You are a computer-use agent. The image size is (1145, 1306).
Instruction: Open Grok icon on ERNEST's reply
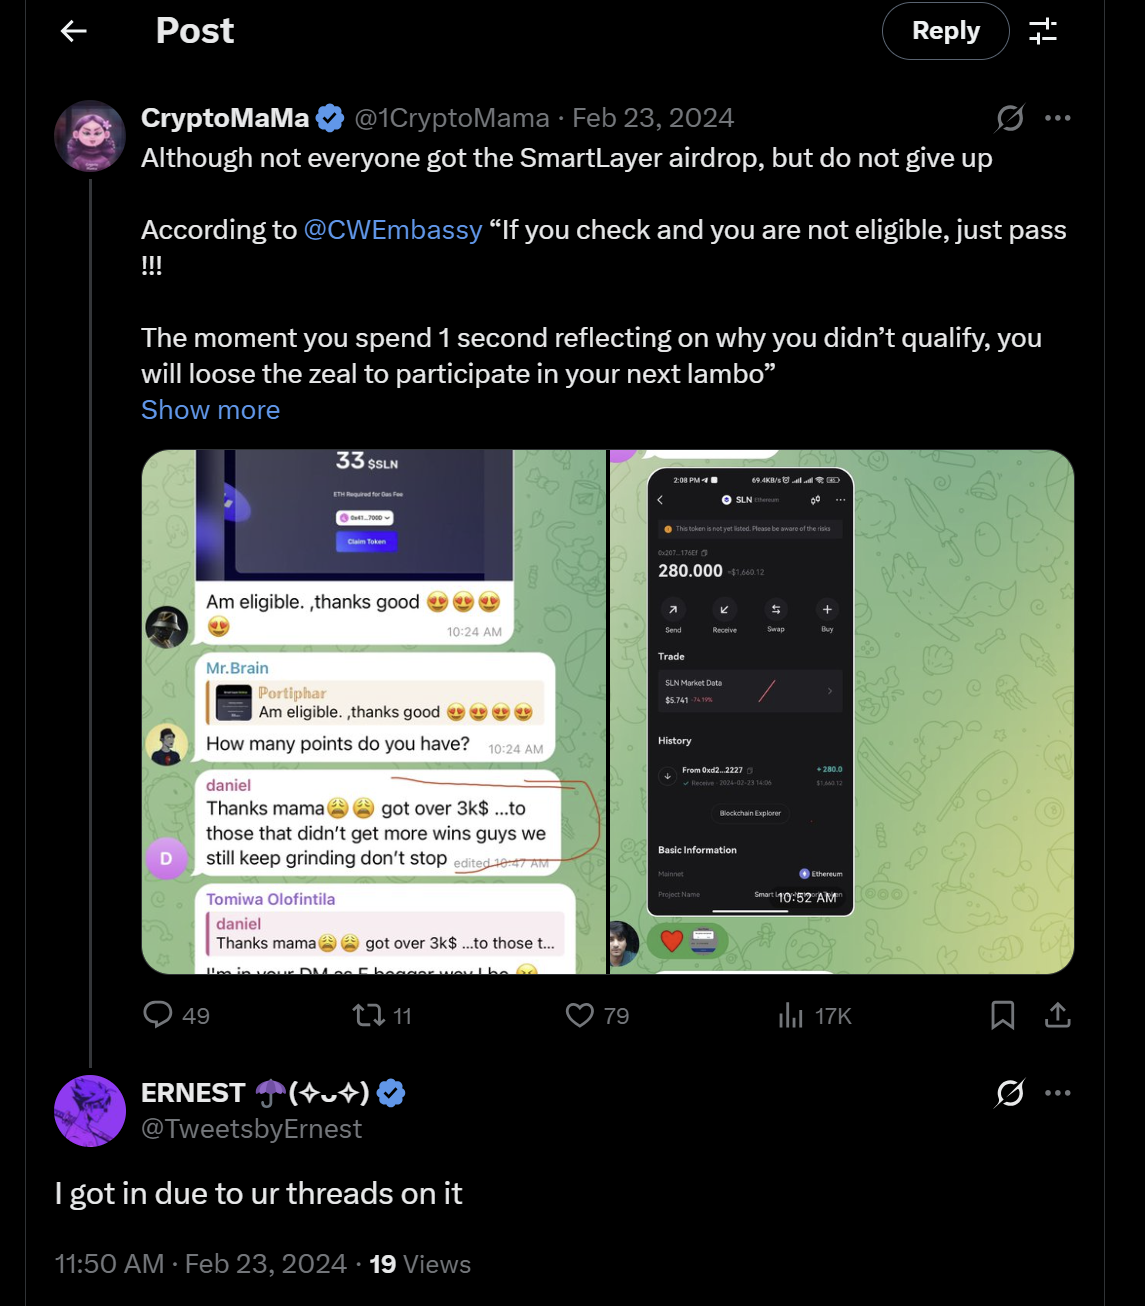(x=1010, y=1093)
